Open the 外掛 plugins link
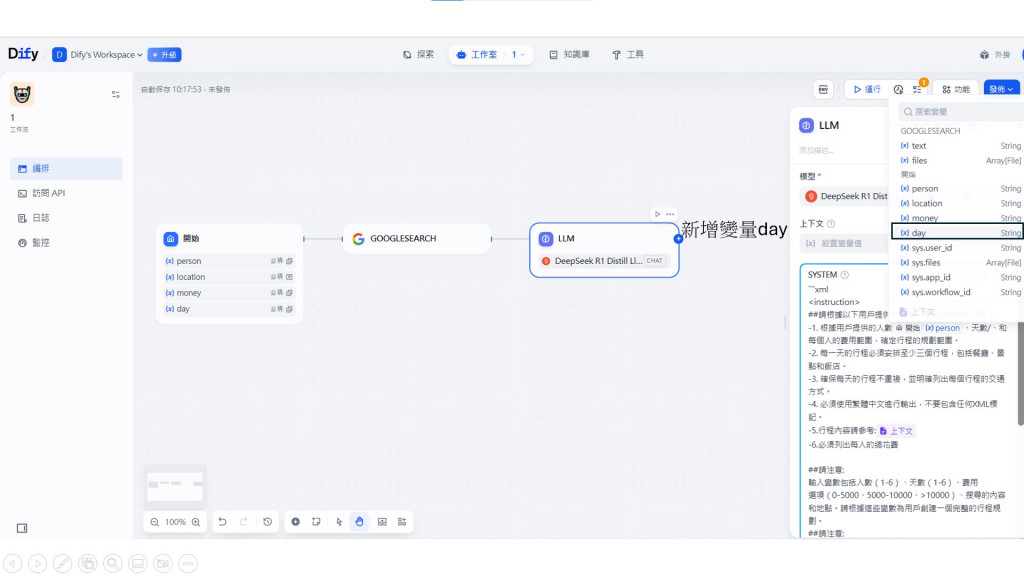The image size is (1024, 576). [x=995, y=55]
